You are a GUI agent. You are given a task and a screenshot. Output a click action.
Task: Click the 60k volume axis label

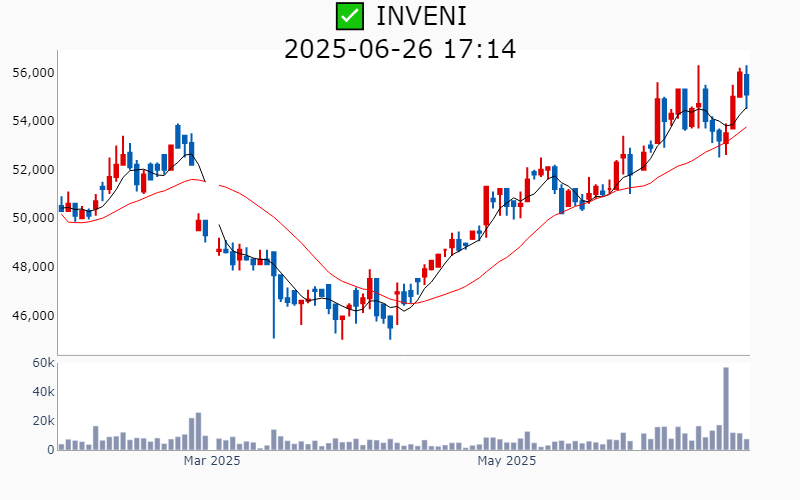(43, 363)
